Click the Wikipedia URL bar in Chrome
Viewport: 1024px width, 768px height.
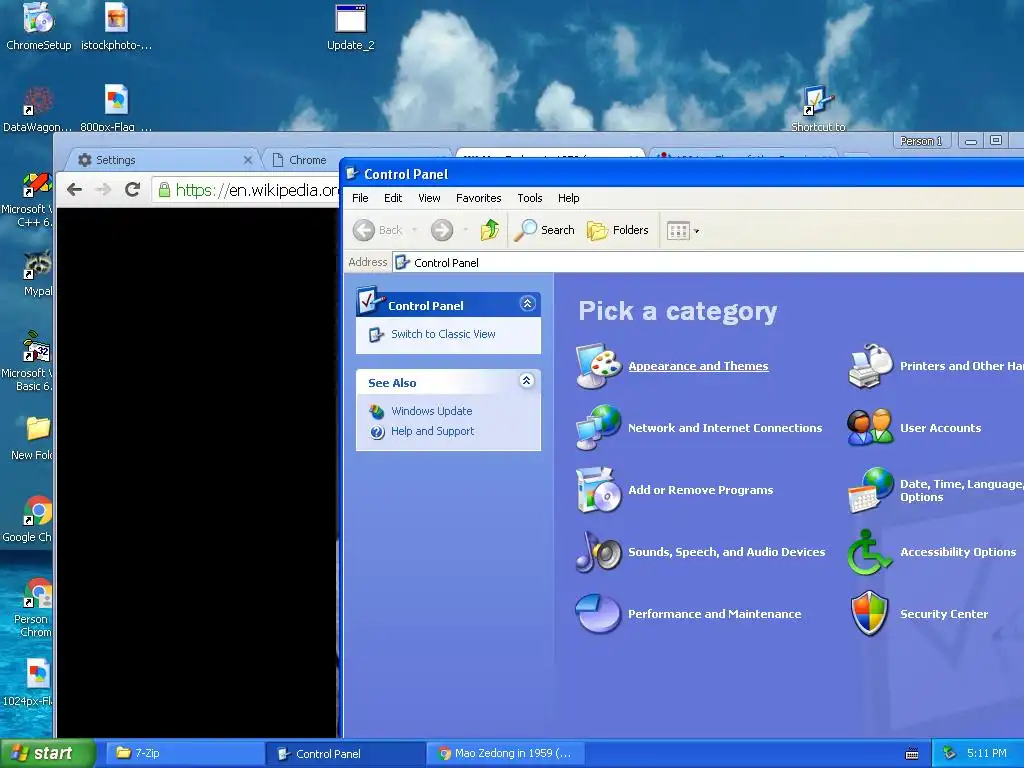point(247,190)
